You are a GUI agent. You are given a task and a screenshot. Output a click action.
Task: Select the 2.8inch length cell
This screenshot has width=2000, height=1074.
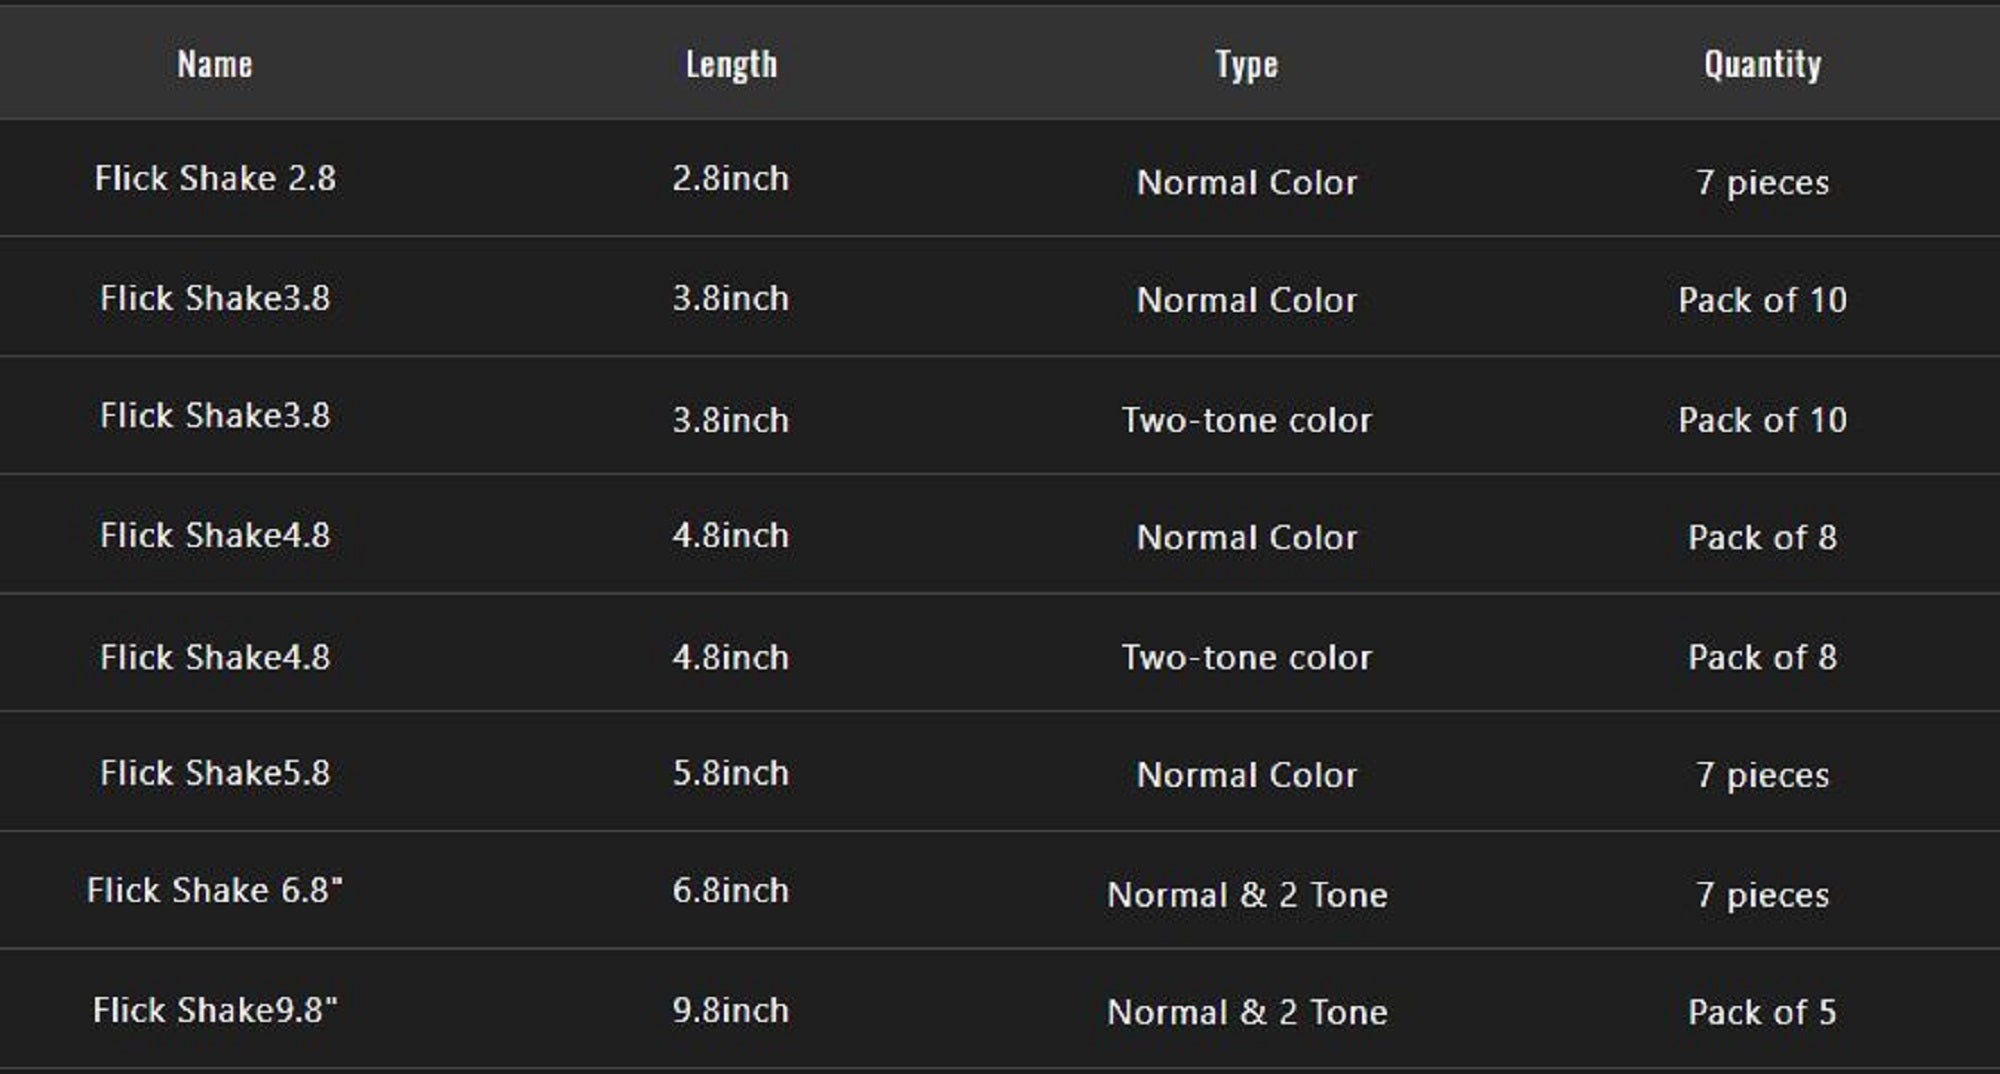click(x=731, y=179)
